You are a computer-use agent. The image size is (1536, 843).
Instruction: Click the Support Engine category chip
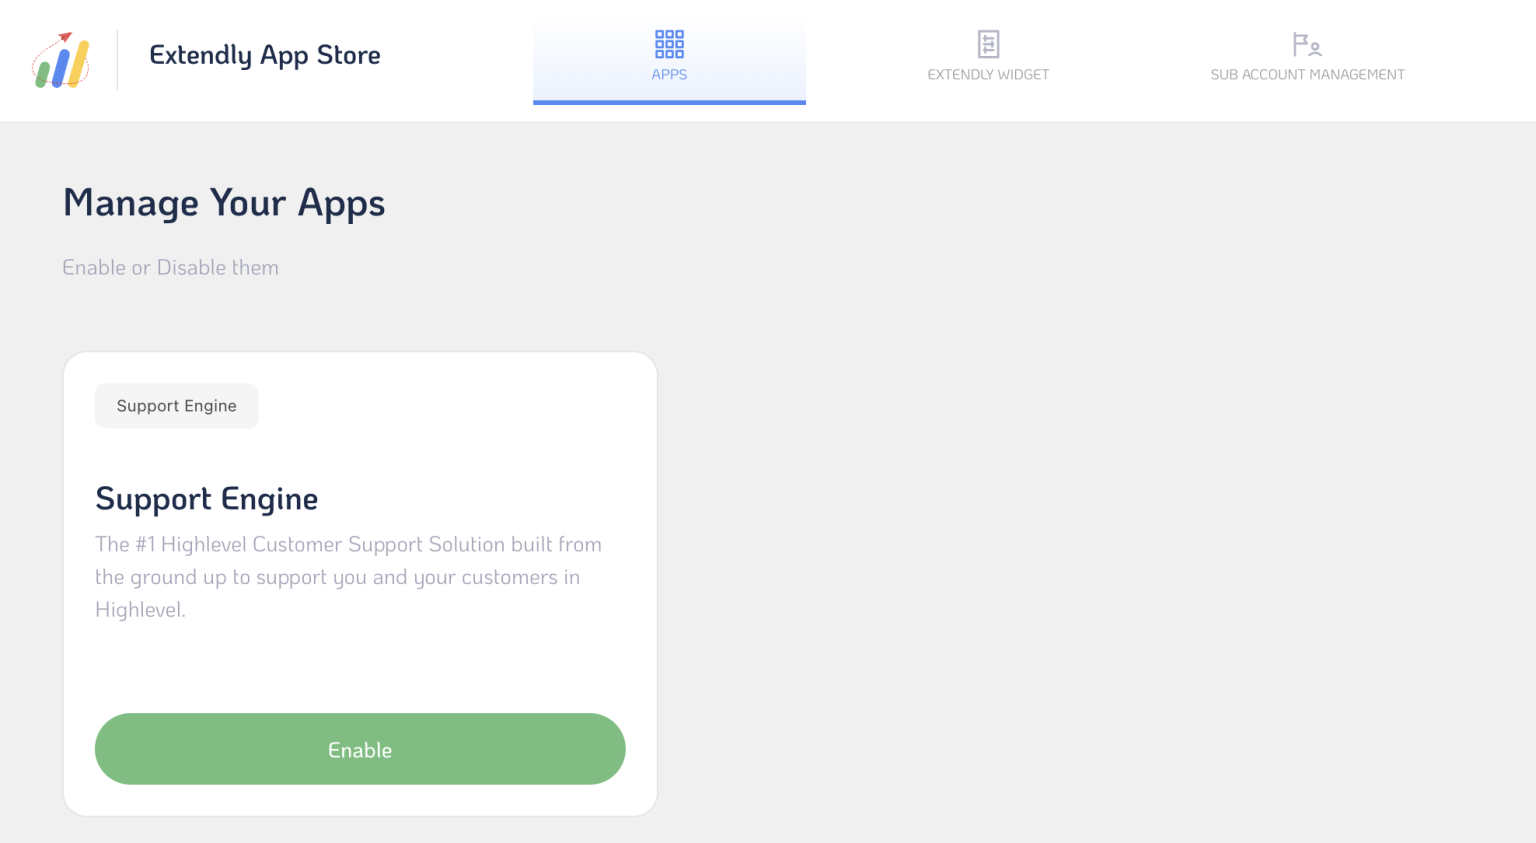pyautogui.click(x=176, y=406)
